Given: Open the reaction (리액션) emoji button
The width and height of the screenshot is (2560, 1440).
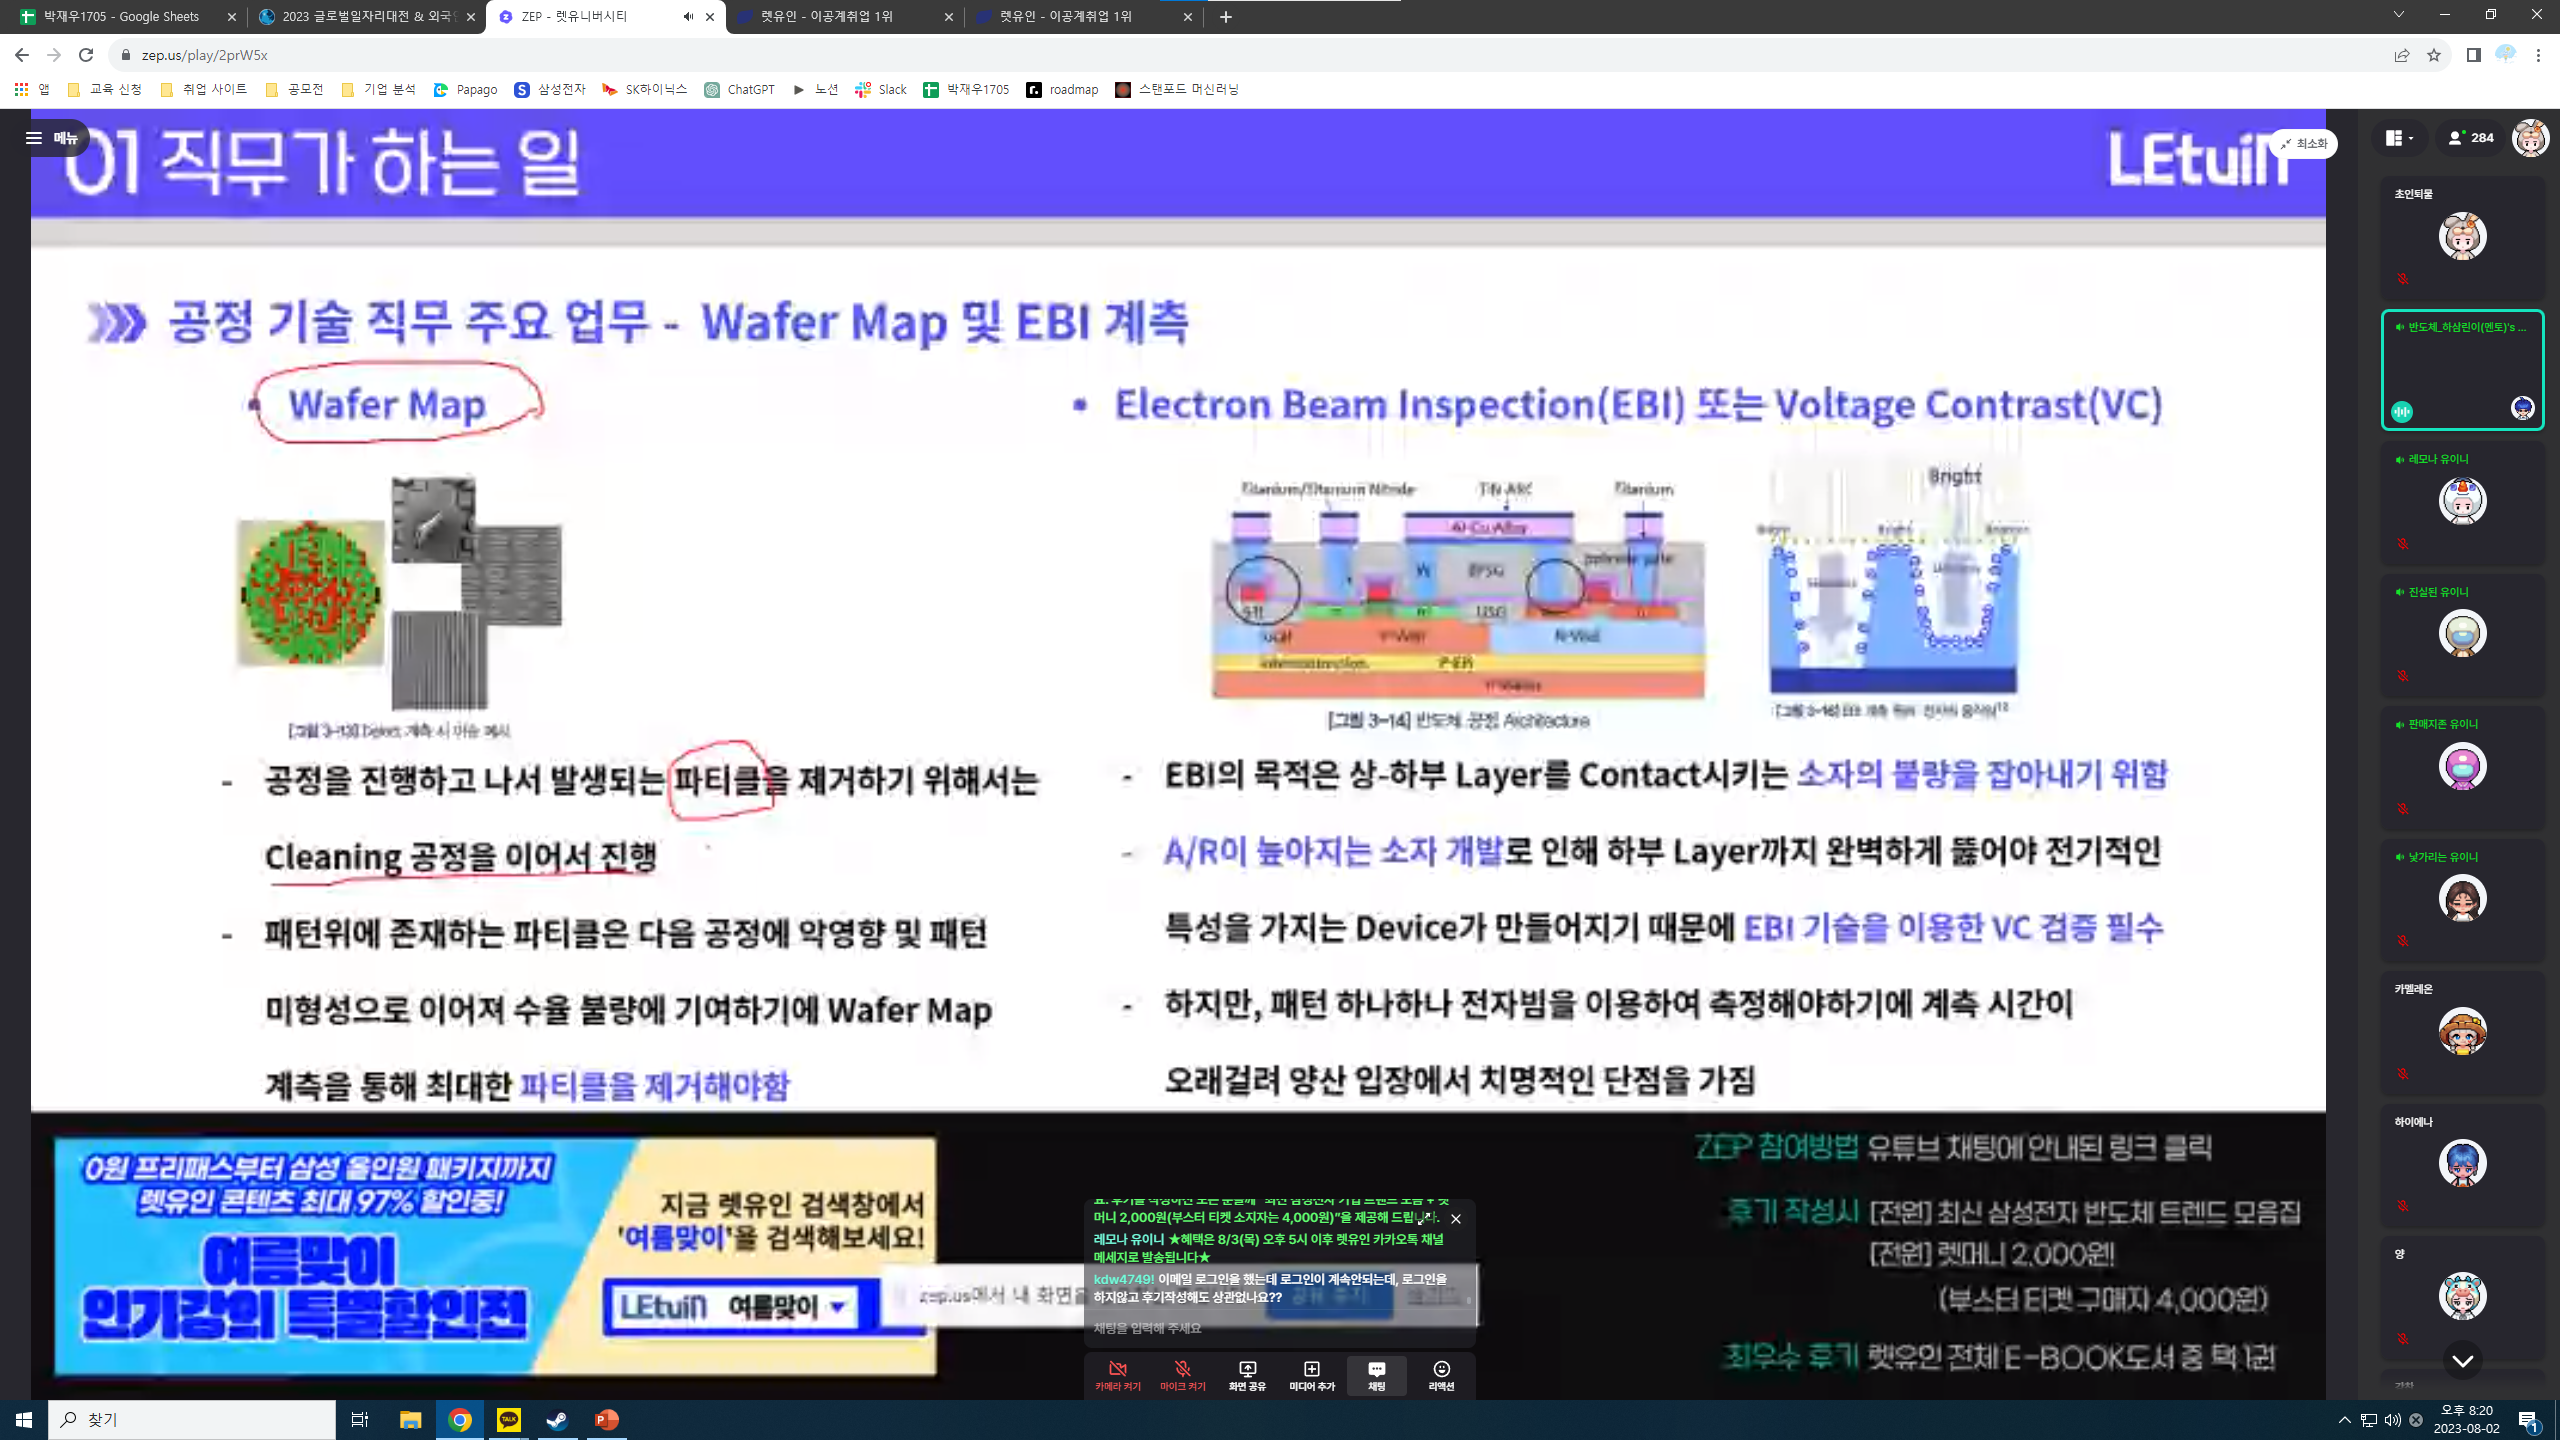Looking at the screenshot, I should pyautogui.click(x=1441, y=1375).
